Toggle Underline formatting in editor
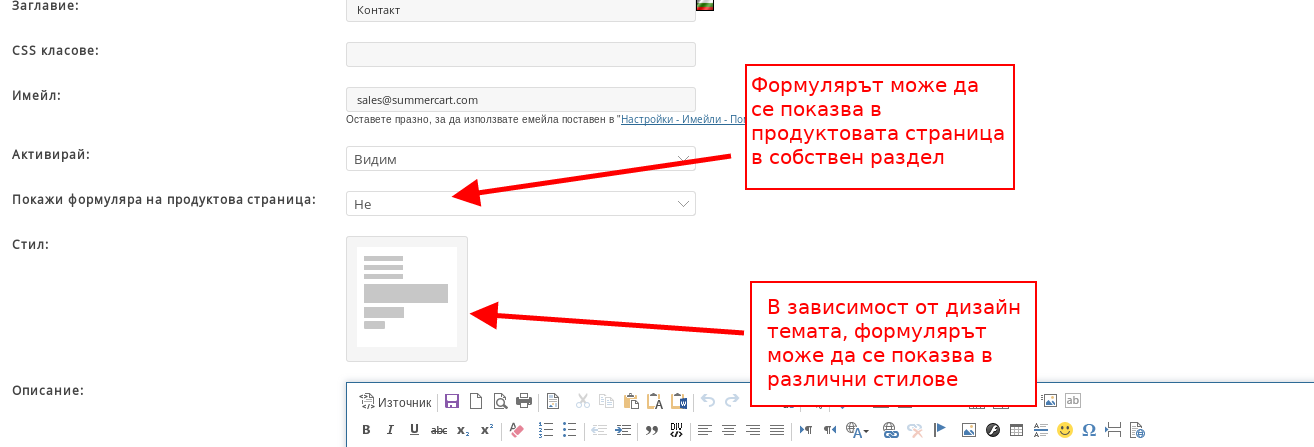The width and height of the screenshot is (1314, 447). pyautogui.click(x=414, y=430)
